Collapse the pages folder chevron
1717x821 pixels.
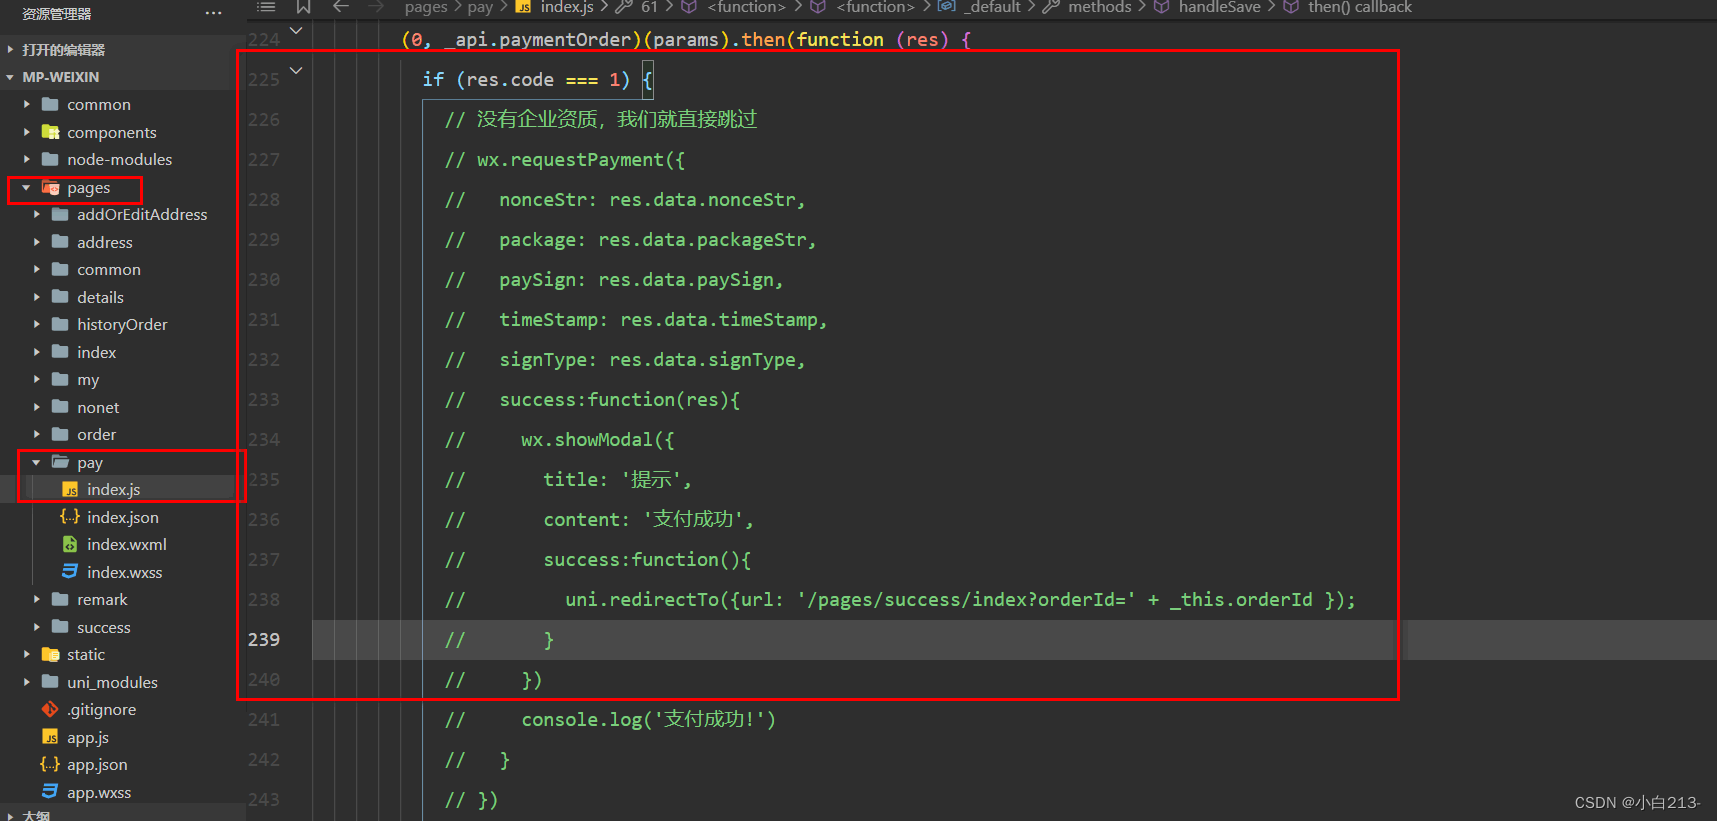click(x=26, y=188)
